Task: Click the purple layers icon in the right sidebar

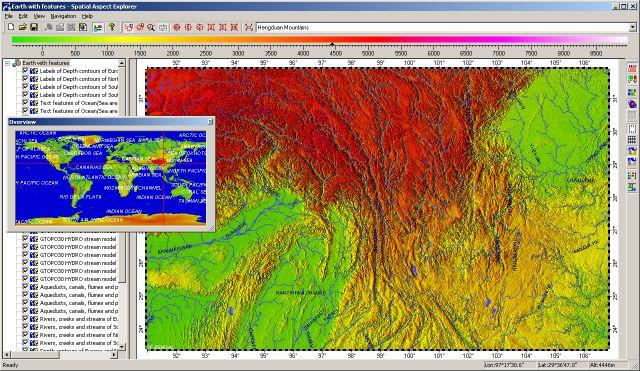Action: (x=632, y=104)
